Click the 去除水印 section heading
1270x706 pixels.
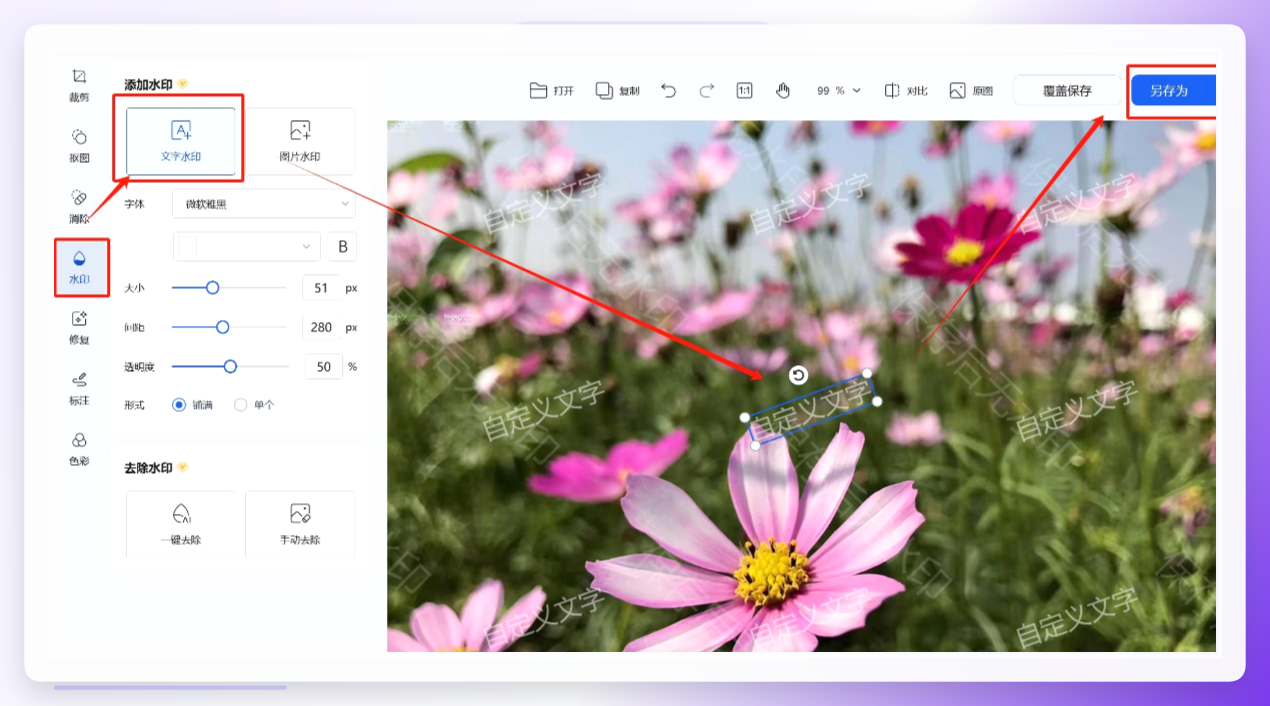(x=148, y=468)
